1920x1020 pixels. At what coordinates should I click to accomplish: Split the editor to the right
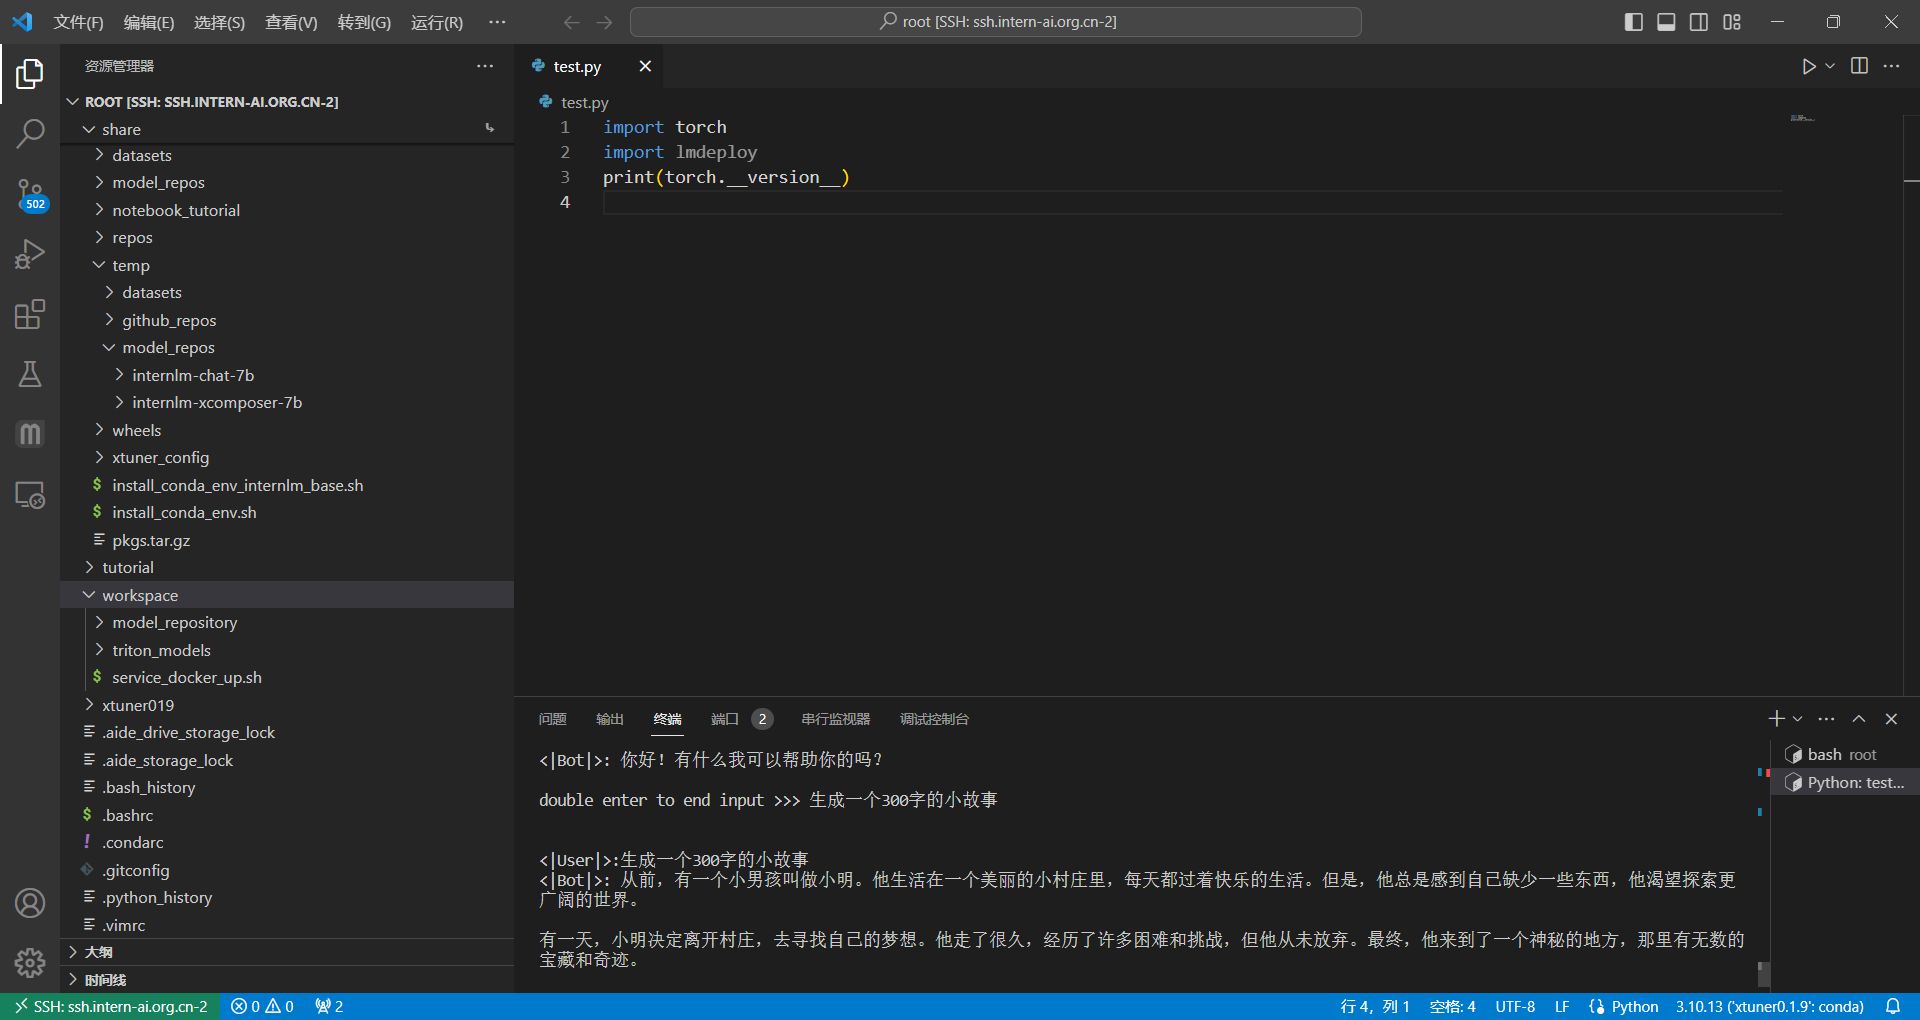coord(1859,66)
